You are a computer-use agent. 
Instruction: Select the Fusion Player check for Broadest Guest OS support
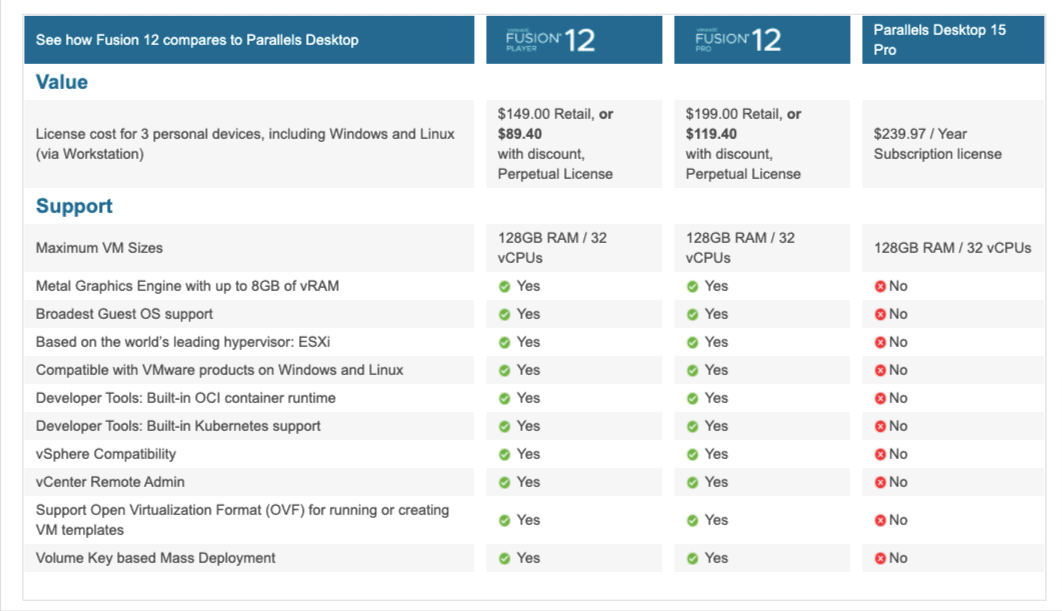[505, 314]
